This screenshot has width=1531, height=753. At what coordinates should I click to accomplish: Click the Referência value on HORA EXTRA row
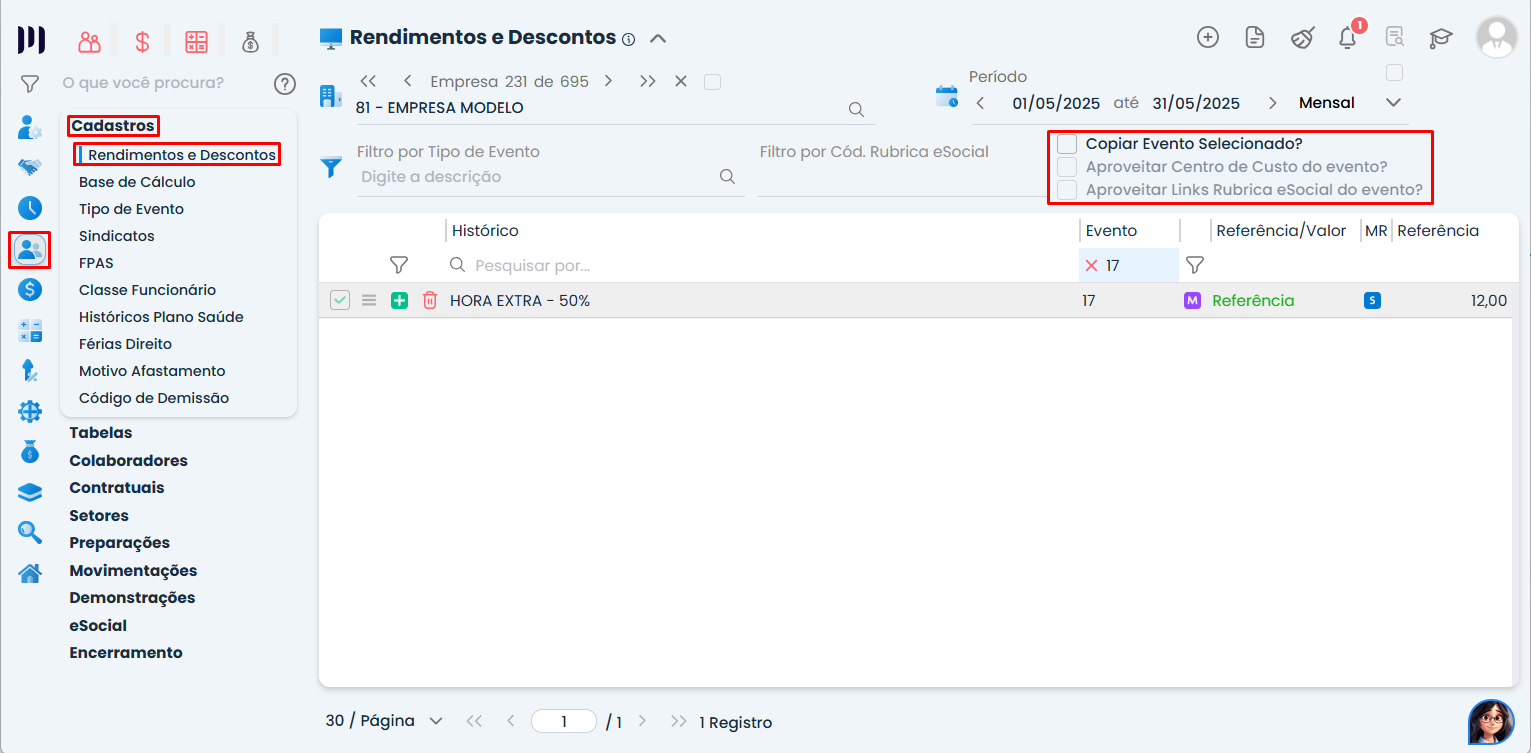tap(1253, 300)
